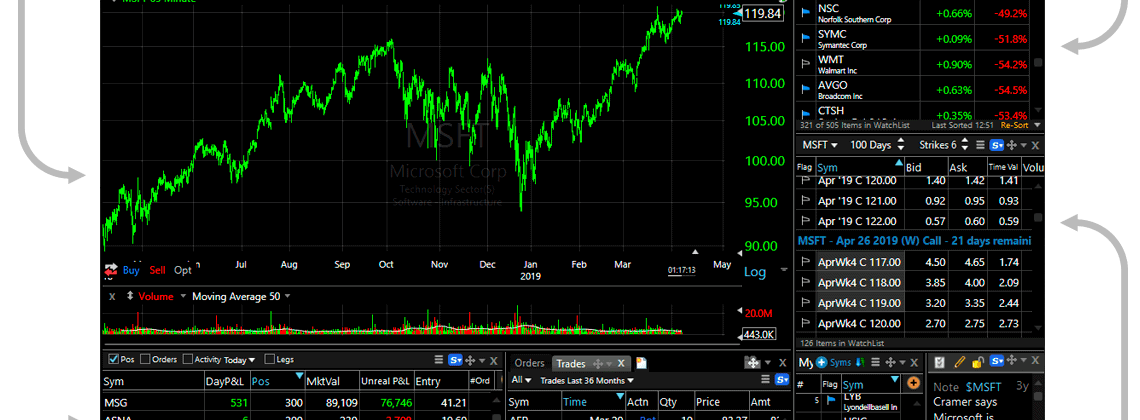Open the Today dropdown next to Activity
The width and height of the screenshot is (1140, 420).
[x=240, y=360]
